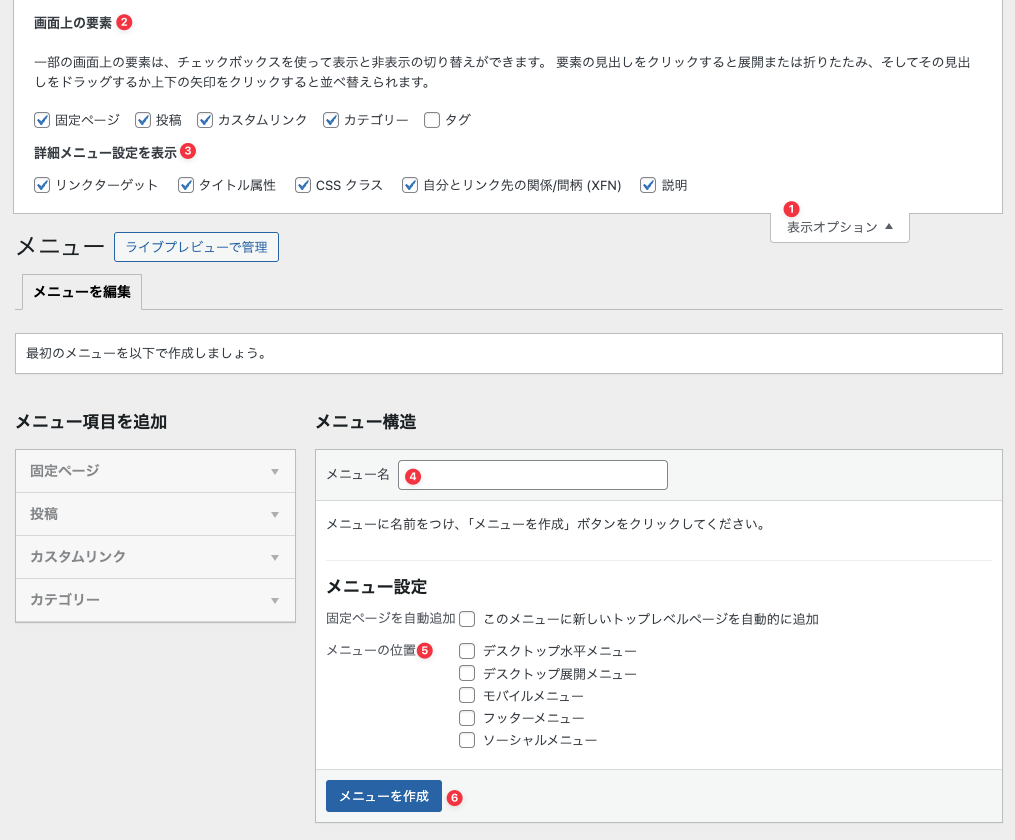The width and height of the screenshot is (1015, 840).
Task: Check the デスクトップ水平メニュー location
Action: click(x=467, y=651)
